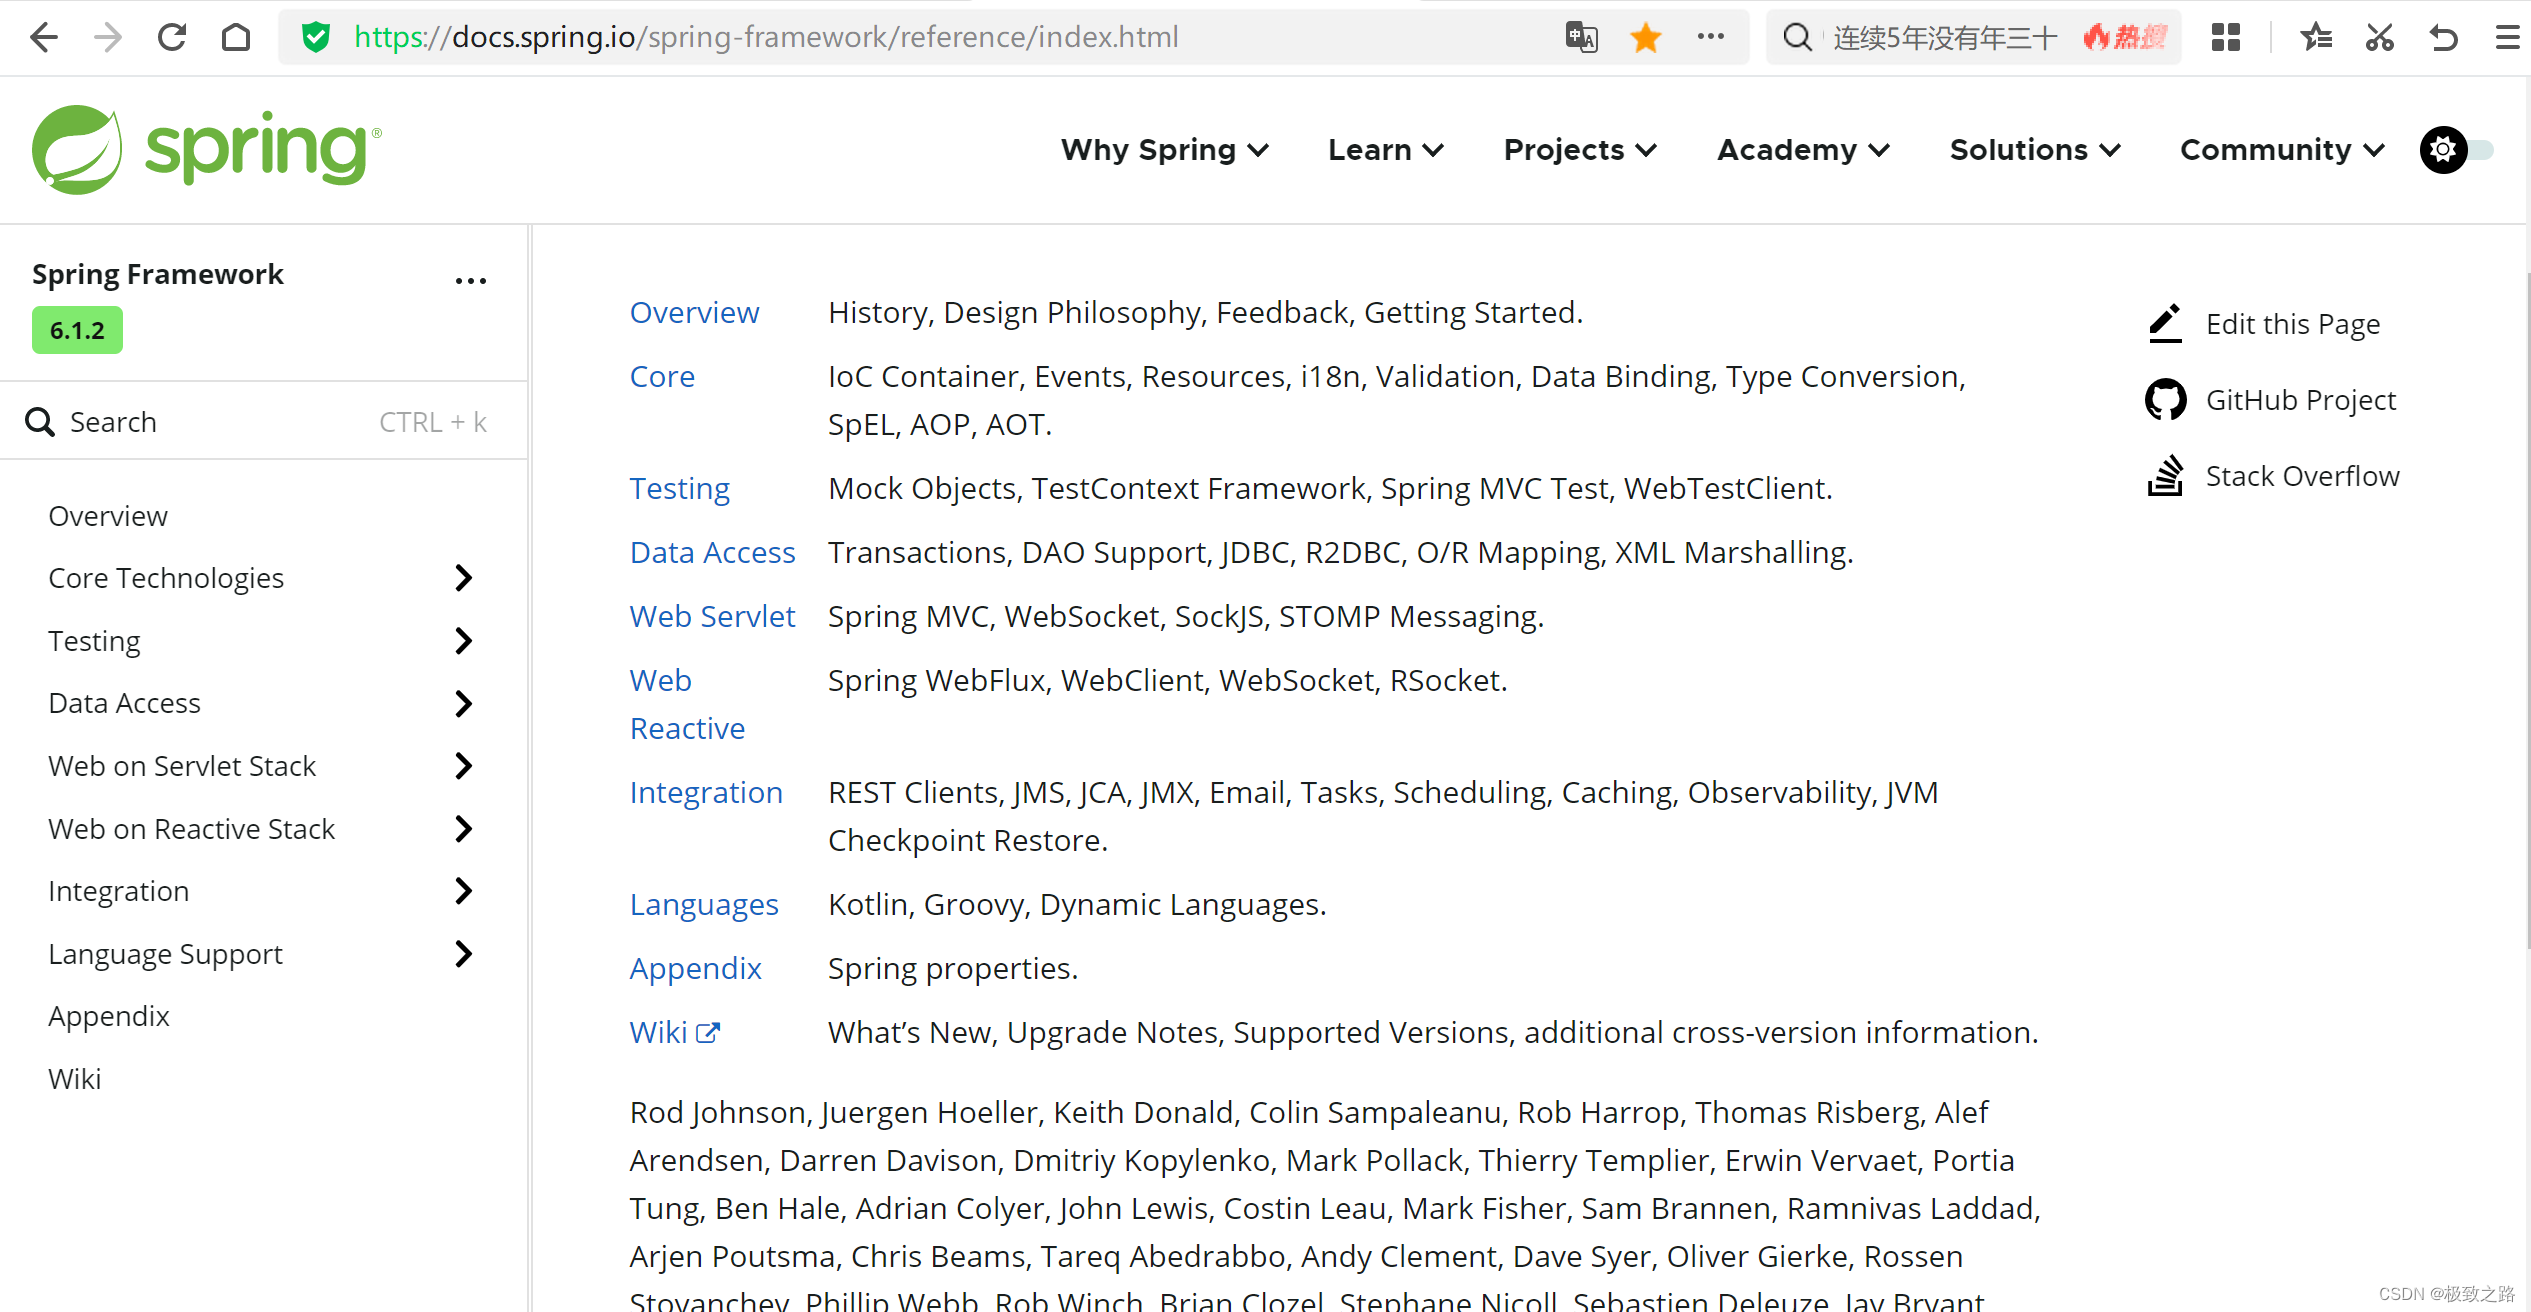Click the search magnifier in browser search box
This screenshot has width=2531, height=1312.
pyautogui.click(x=1797, y=38)
